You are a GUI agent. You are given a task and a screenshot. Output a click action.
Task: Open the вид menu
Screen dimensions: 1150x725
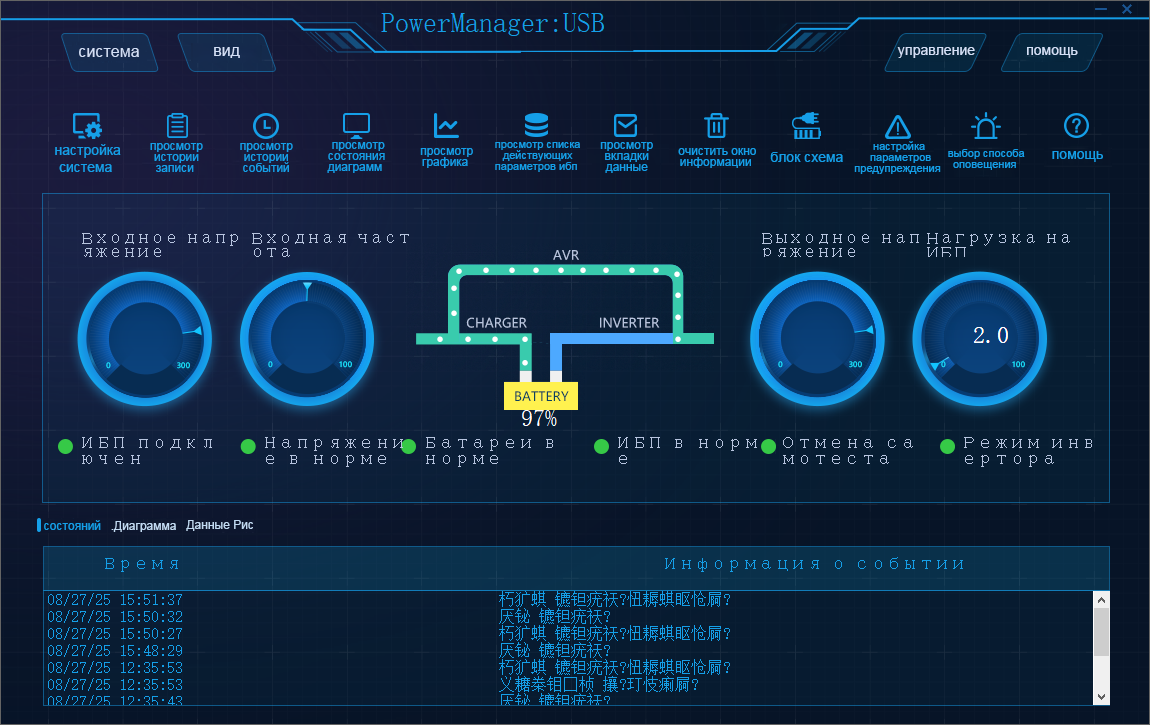(226, 52)
